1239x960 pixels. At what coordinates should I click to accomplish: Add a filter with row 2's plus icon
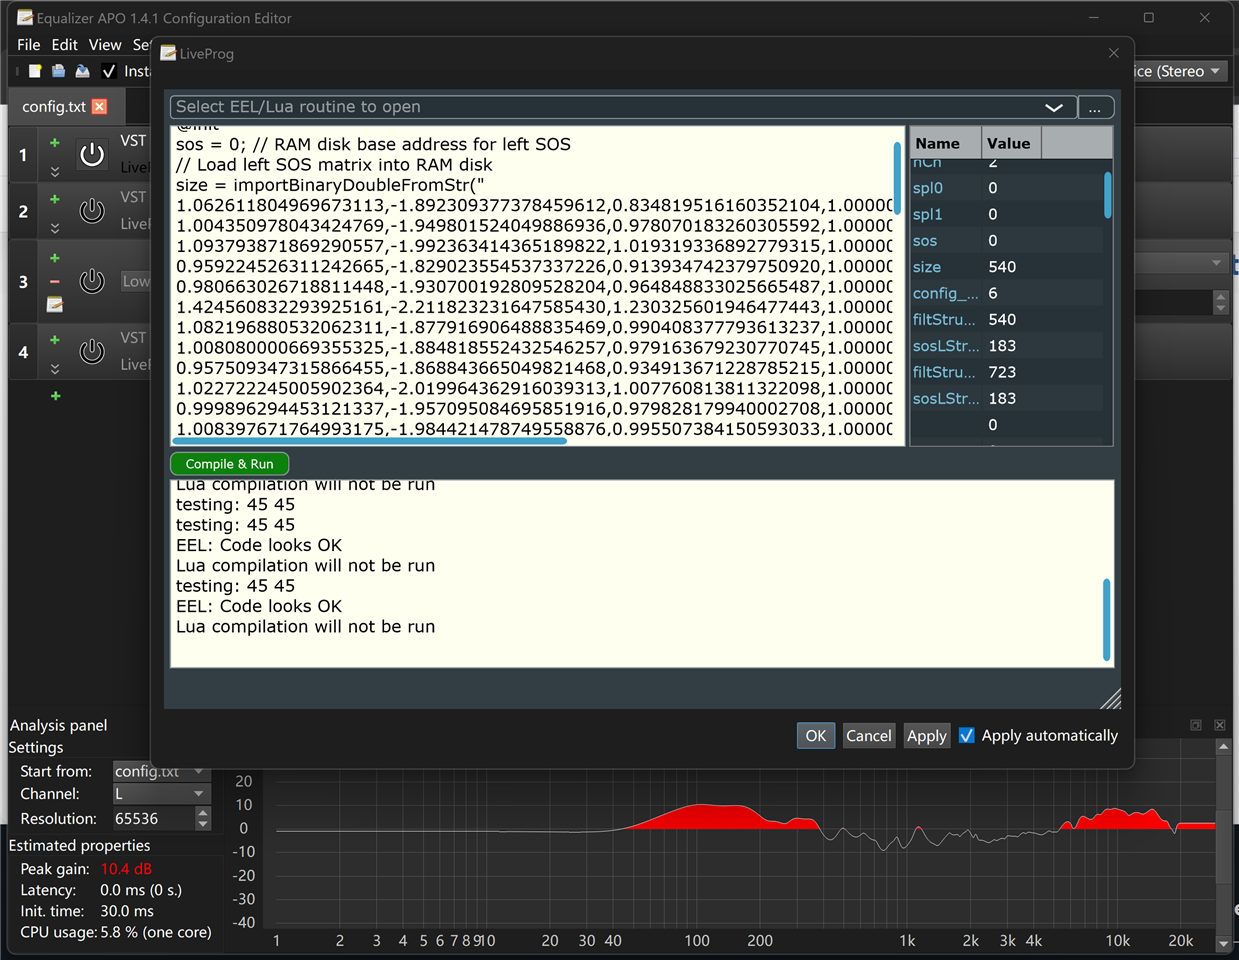pyautogui.click(x=55, y=199)
